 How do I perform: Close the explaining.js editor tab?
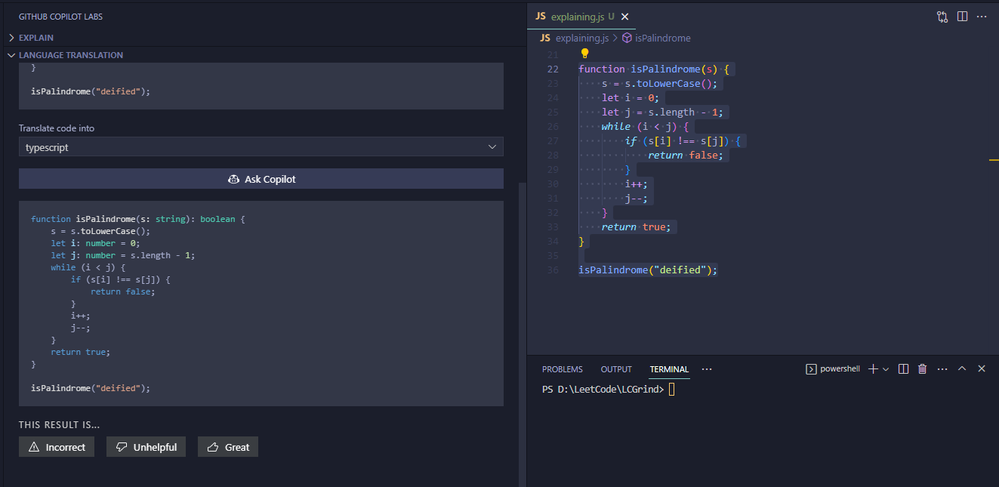pyautogui.click(x=625, y=17)
